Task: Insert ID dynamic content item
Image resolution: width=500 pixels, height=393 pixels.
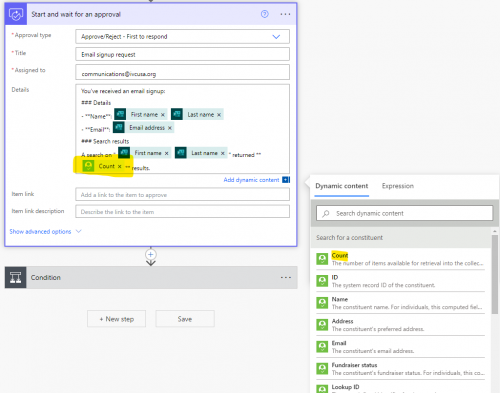Action: coord(401,281)
